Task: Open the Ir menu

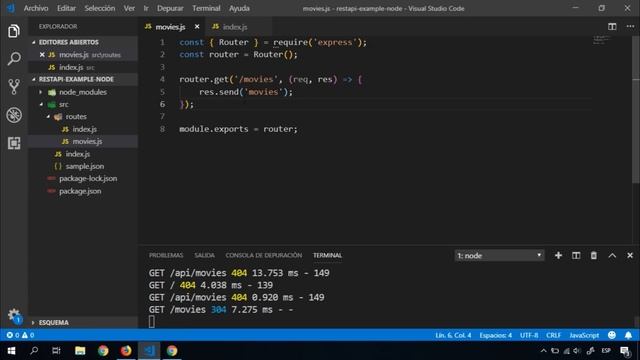Action: tap(146, 8)
